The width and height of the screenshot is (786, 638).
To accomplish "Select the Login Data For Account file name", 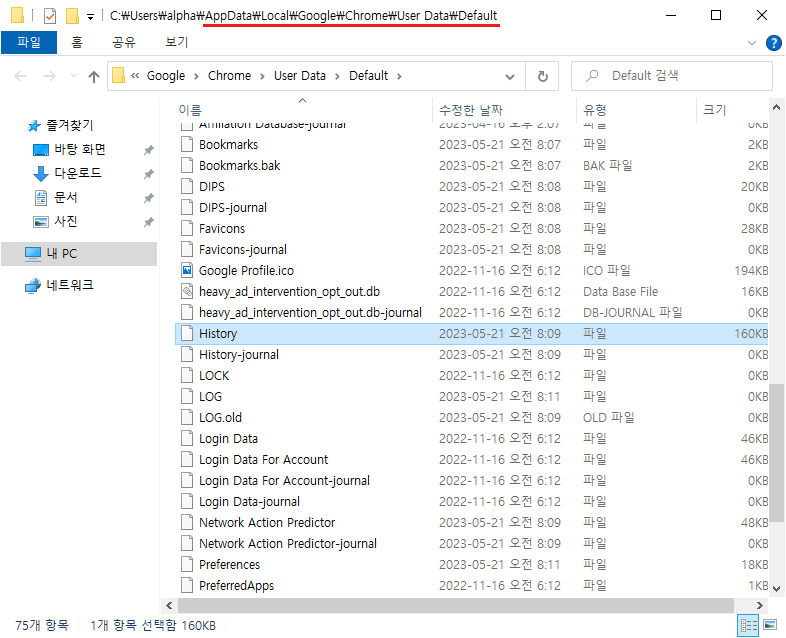I will coord(263,460).
